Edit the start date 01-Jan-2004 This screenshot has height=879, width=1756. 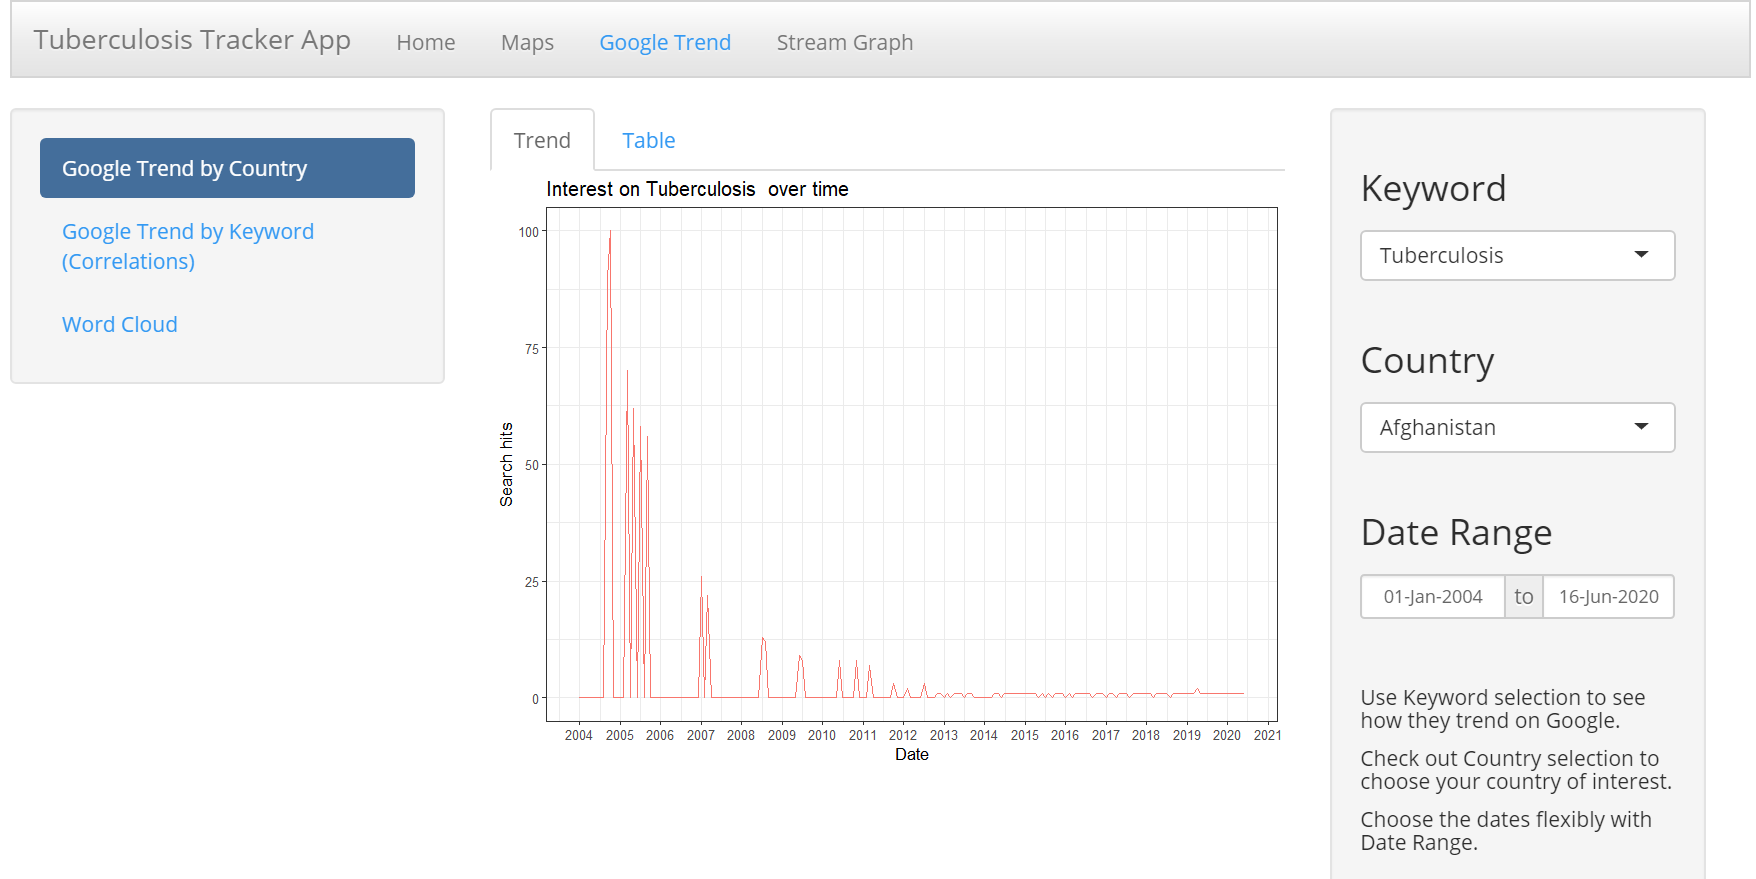tap(1433, 596)
